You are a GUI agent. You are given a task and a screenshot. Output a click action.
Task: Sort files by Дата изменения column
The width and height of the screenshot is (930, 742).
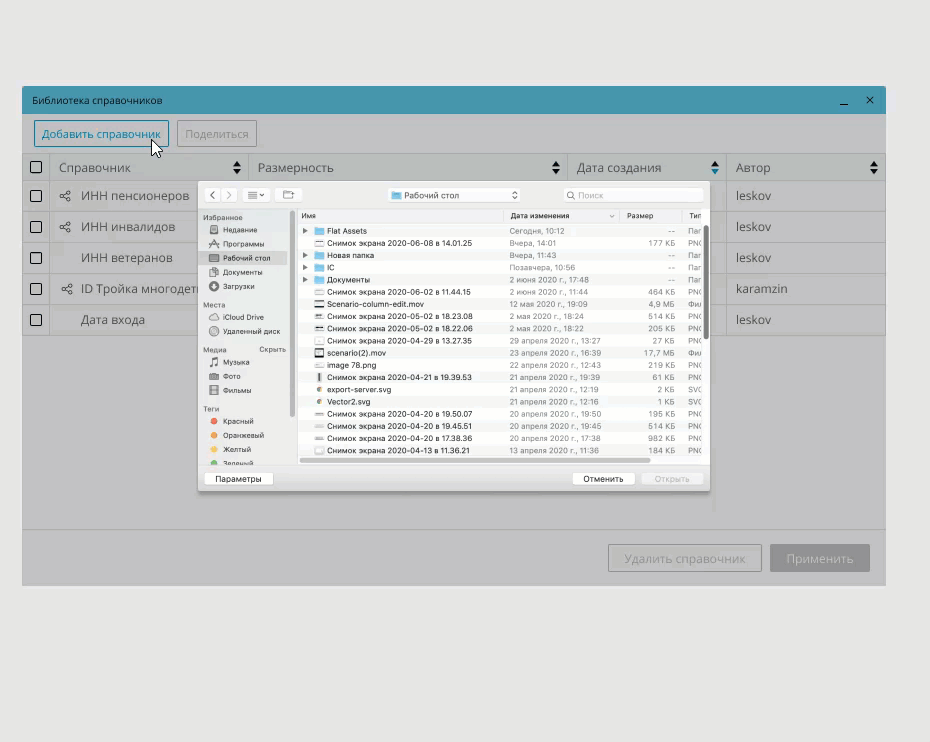(x=540, y=216)
